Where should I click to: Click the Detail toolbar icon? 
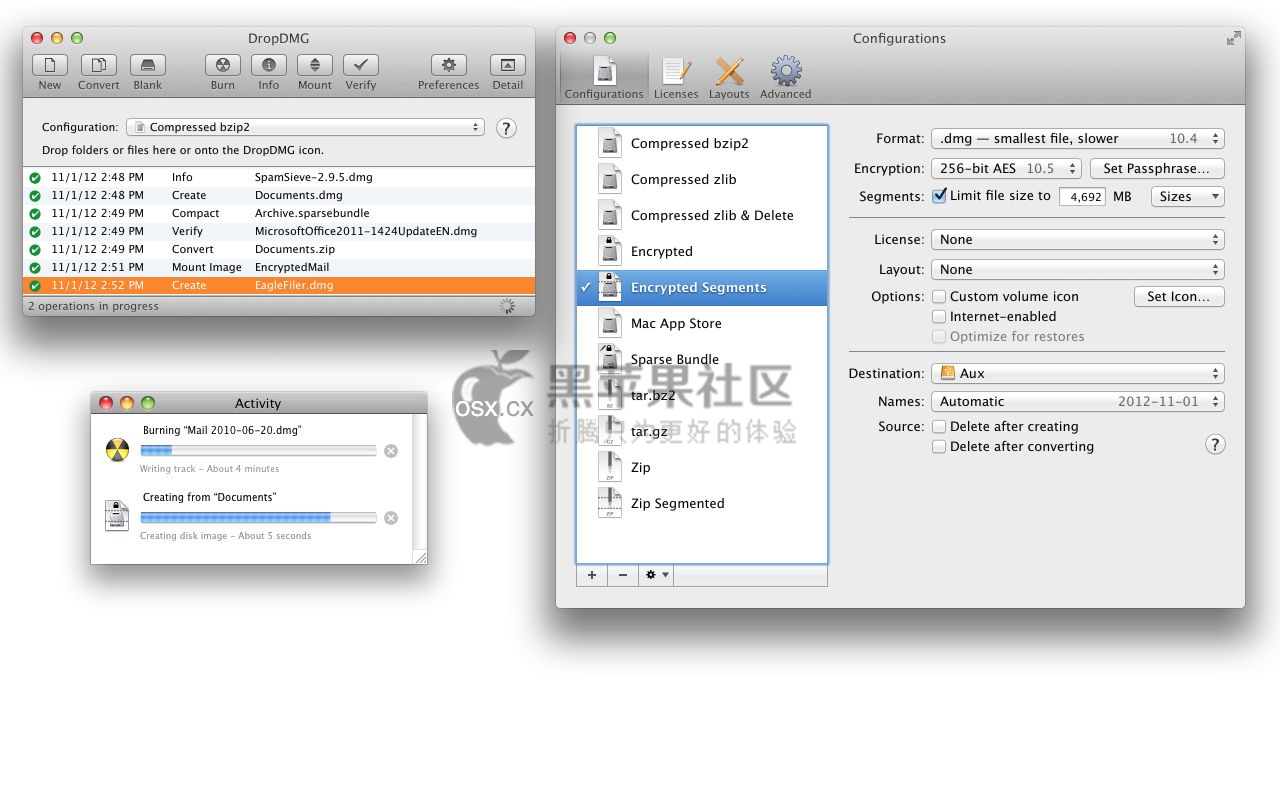(508, 65)
